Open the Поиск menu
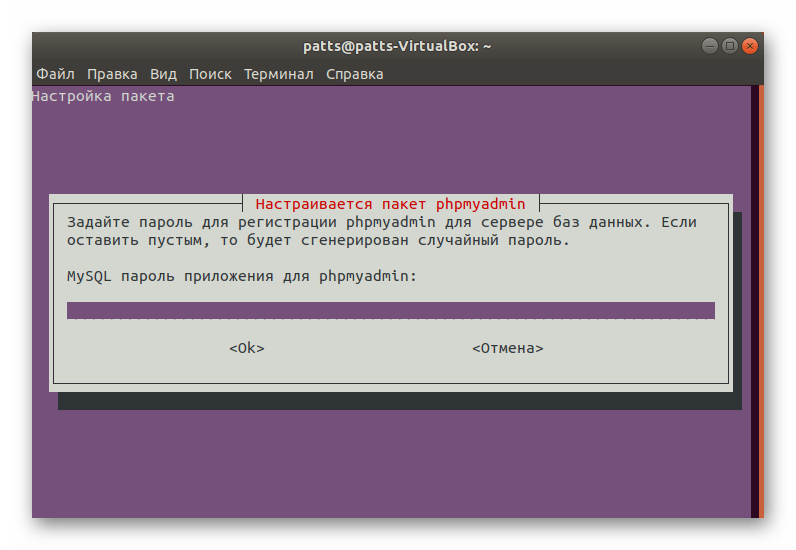 [210, 74]
